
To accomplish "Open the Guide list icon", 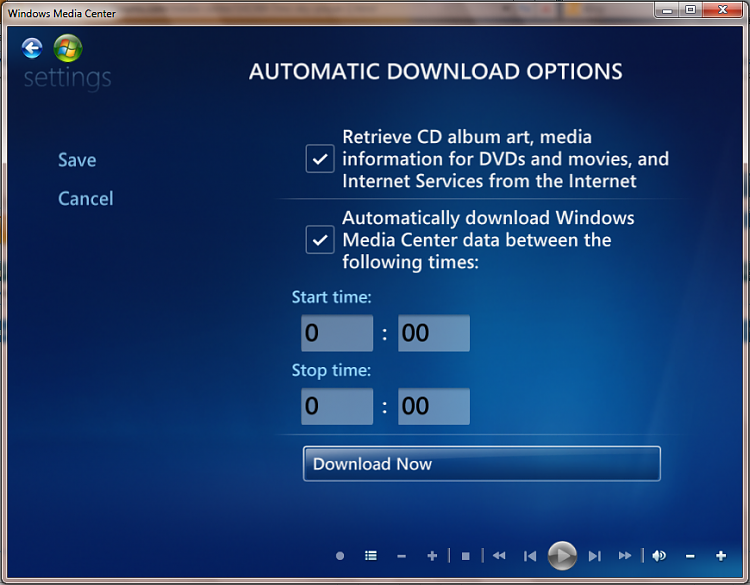I will click(x=371, y=556).
